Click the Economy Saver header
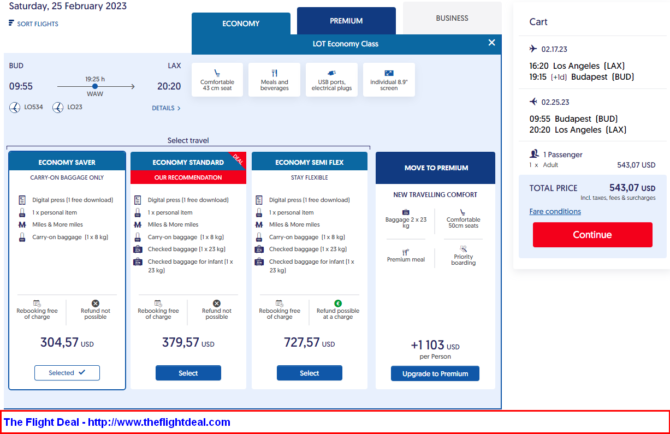 coord(67,162)
